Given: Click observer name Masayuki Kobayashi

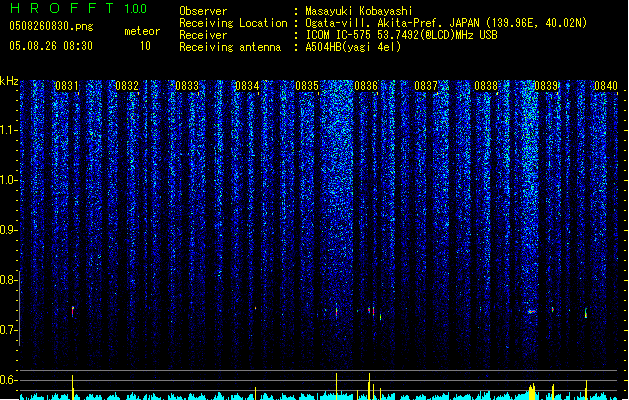Looking at the screenshot, I should pyautogui.click(x=359, y=11).
